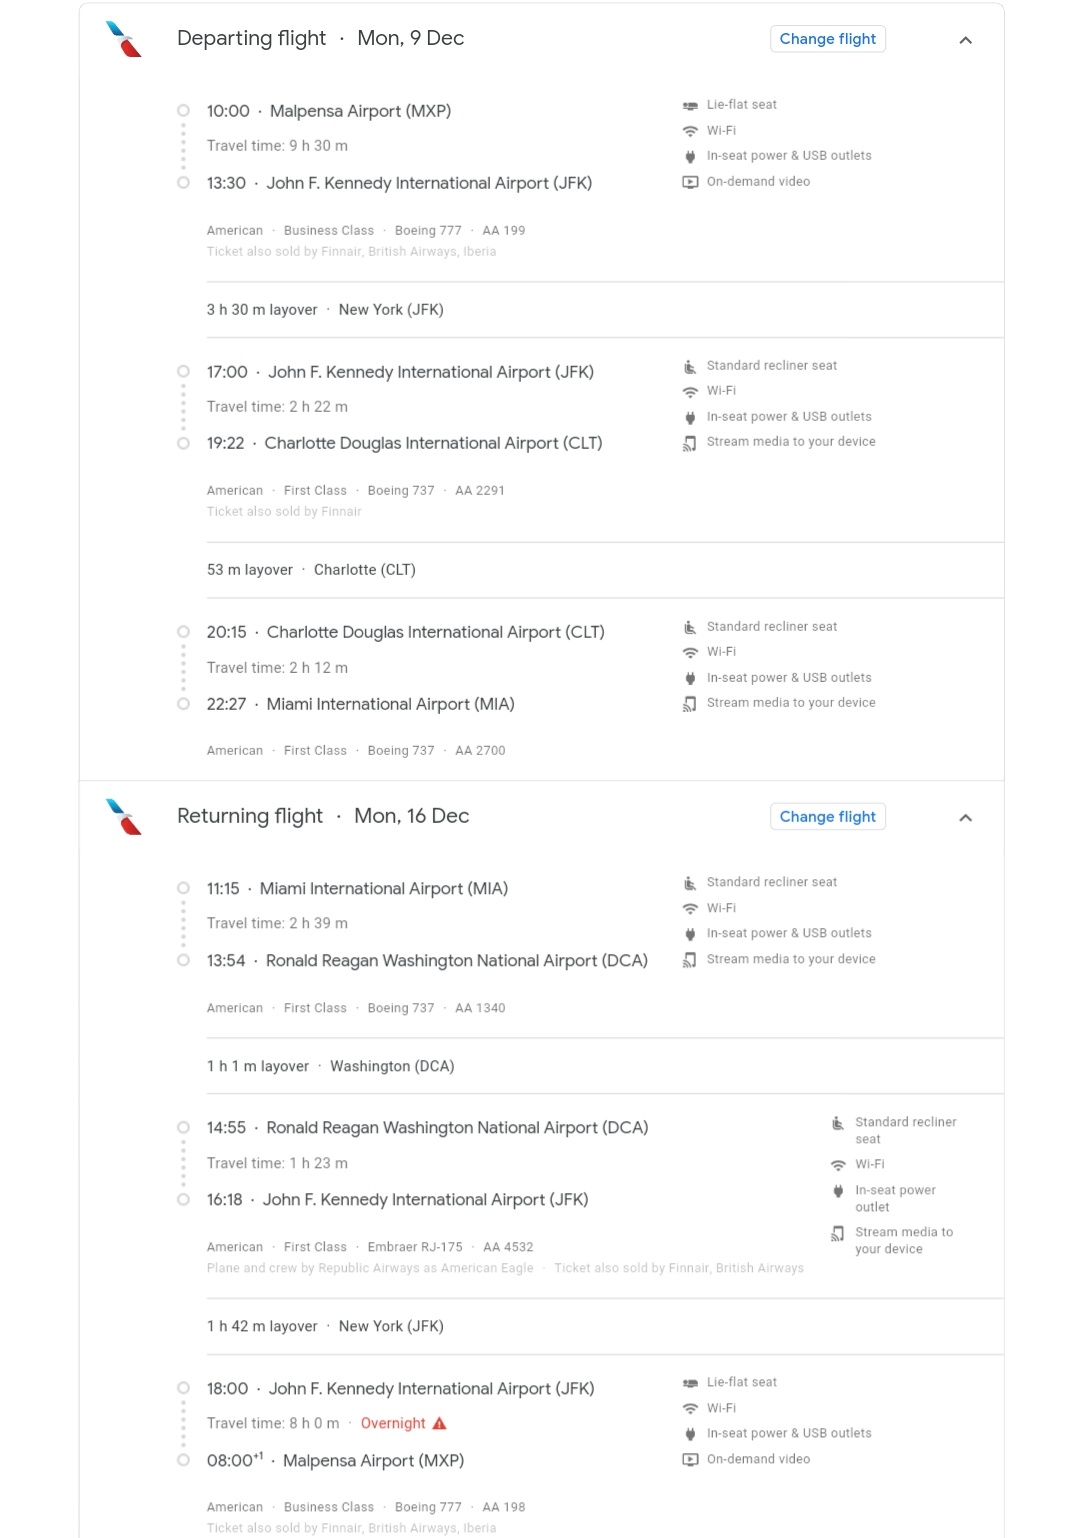
Task: Click 1 h 42 m layover New York row
Action: [325, 1326]
